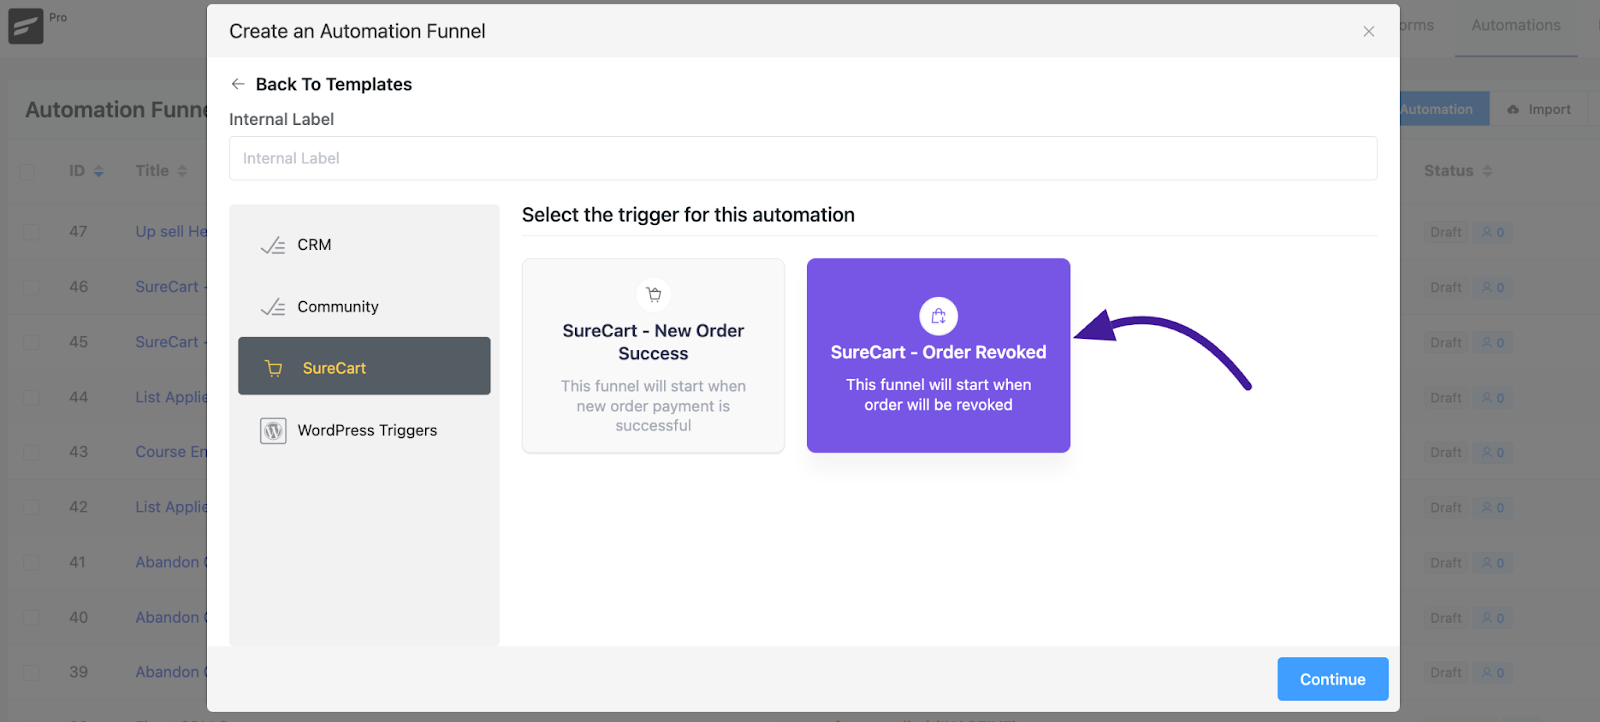Click the WordPress logo icon
The height and width of the screenshot is (722, 1600).
pyautogui.click(x=273, y=430)
